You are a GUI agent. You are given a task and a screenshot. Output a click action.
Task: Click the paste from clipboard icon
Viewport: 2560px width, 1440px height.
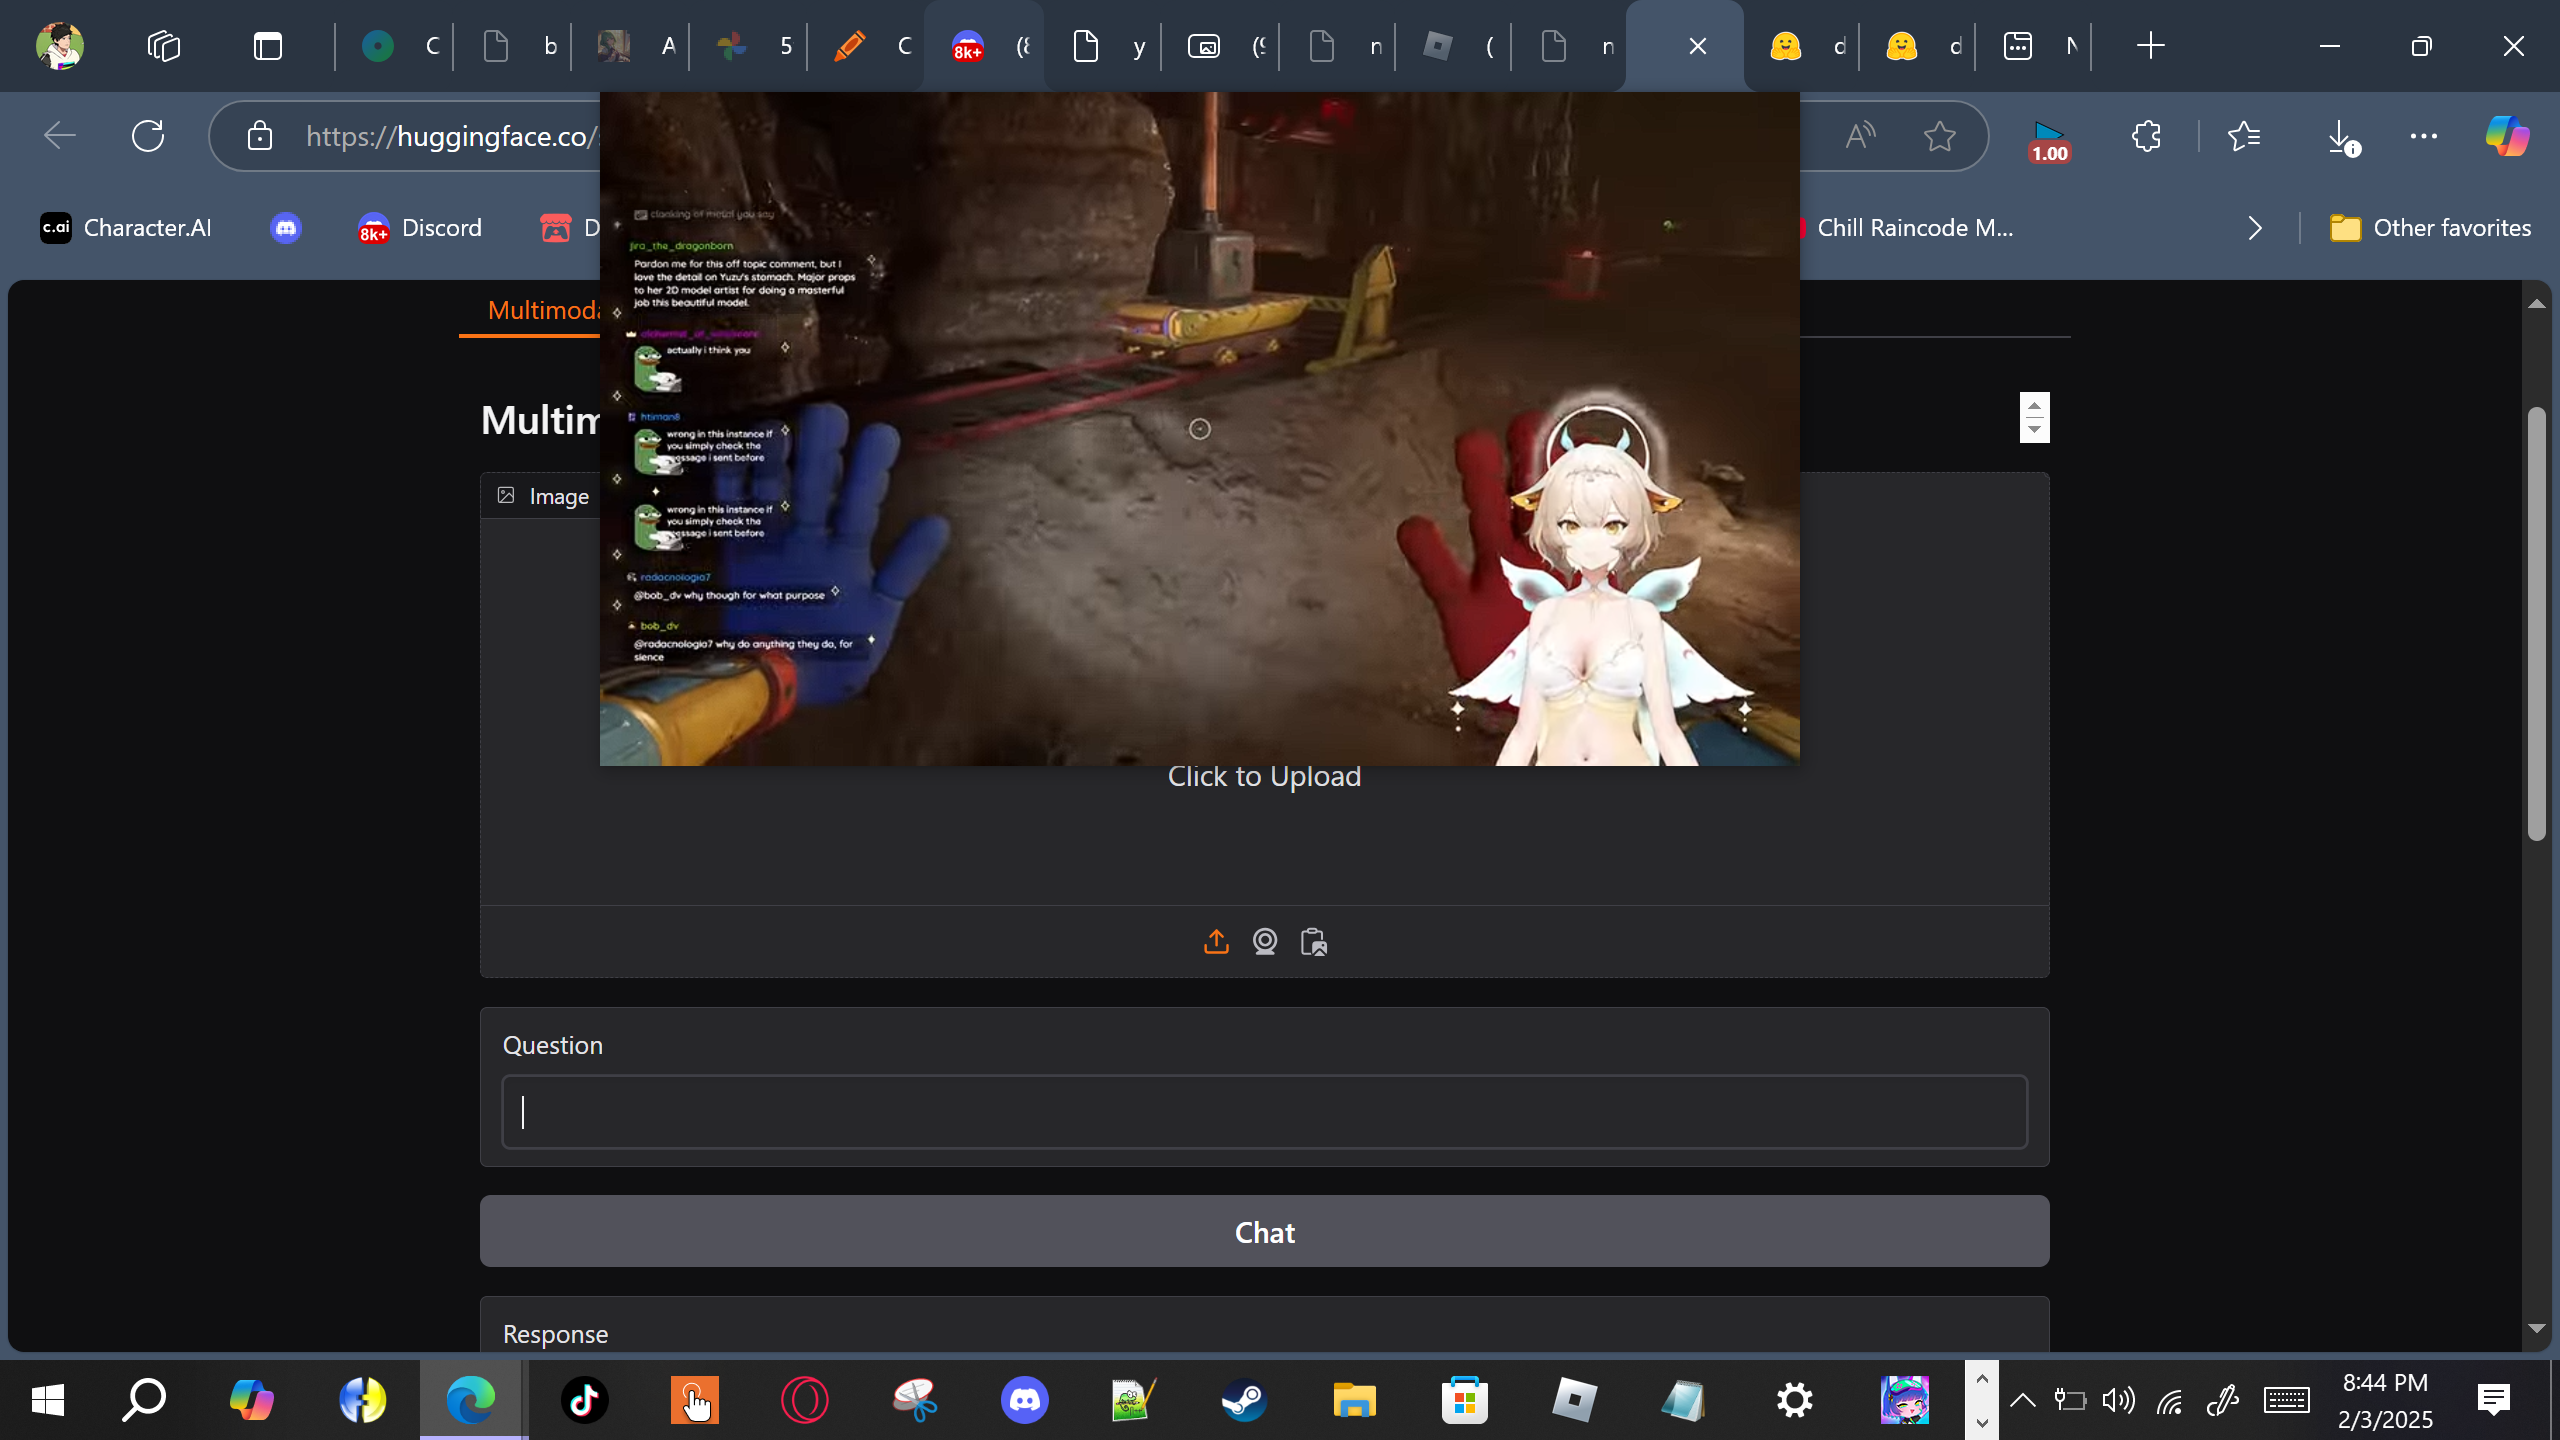(x=1314, y=942)
